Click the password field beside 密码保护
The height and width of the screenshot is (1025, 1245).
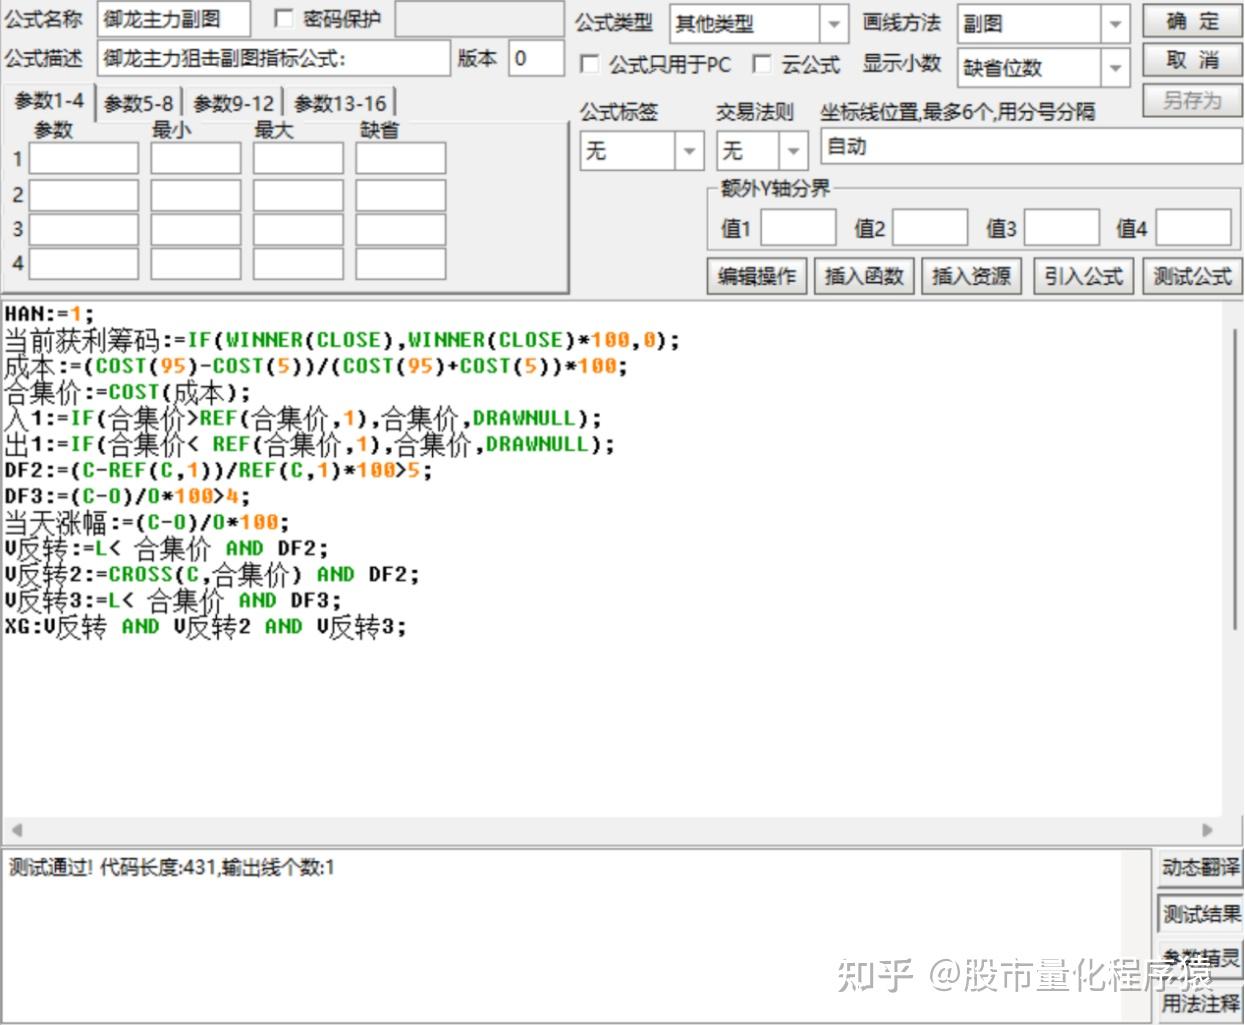(x=479, y=18)
